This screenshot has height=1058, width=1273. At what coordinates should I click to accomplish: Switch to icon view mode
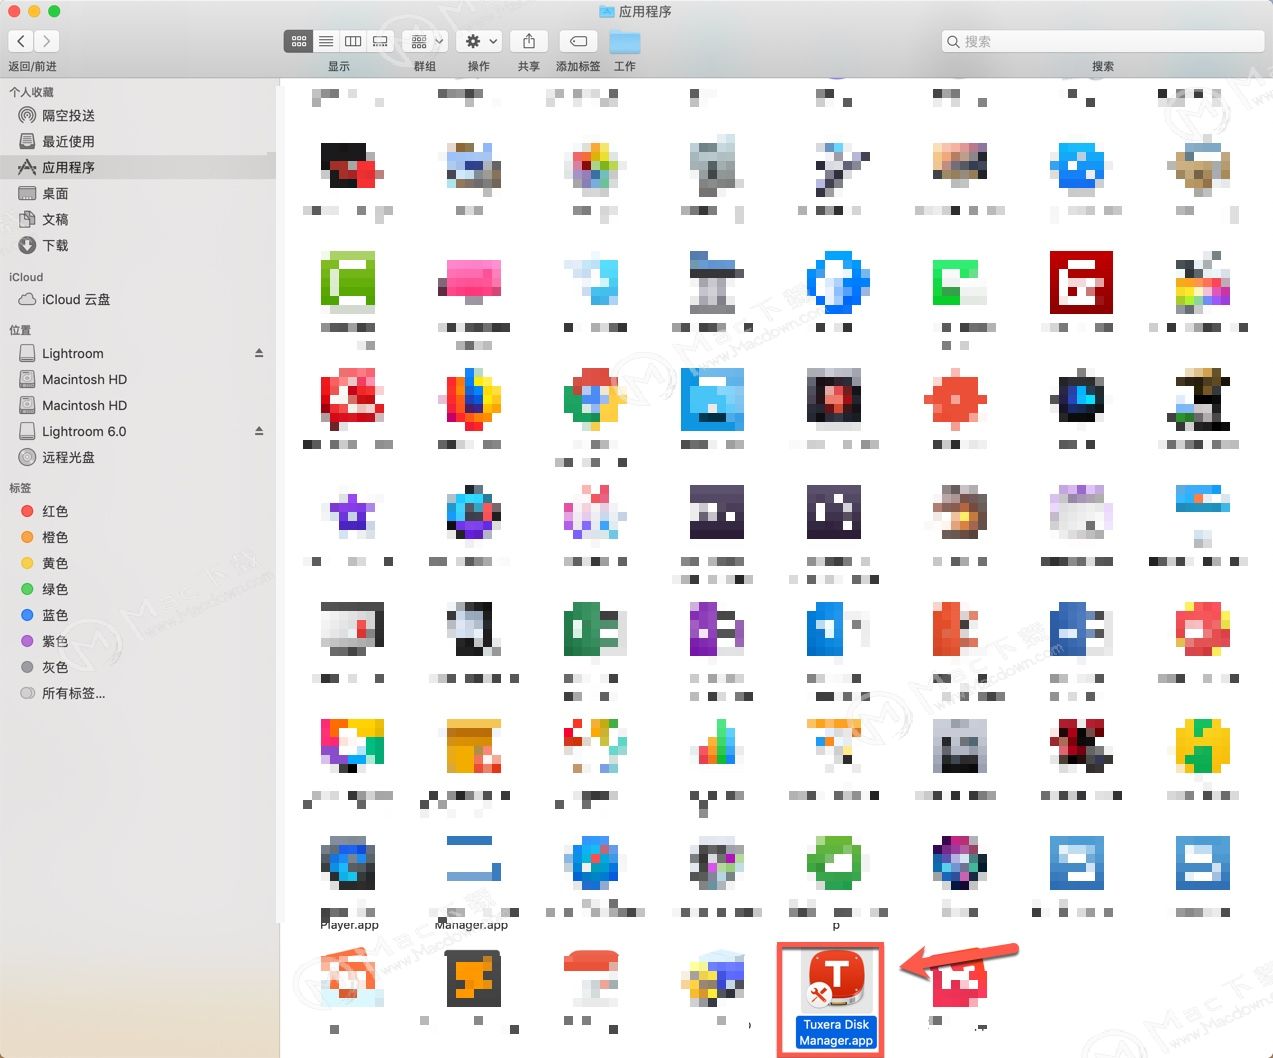click(298, 41)
